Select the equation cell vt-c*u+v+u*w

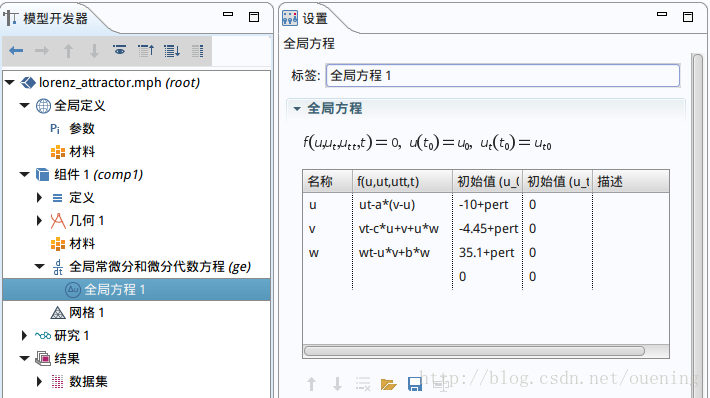point(402,229)
